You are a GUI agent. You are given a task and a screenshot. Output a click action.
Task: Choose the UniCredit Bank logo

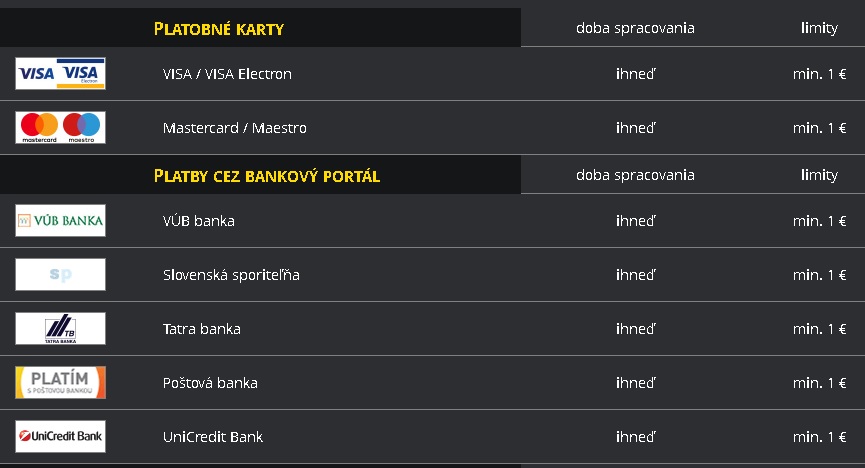coord(60,437)
